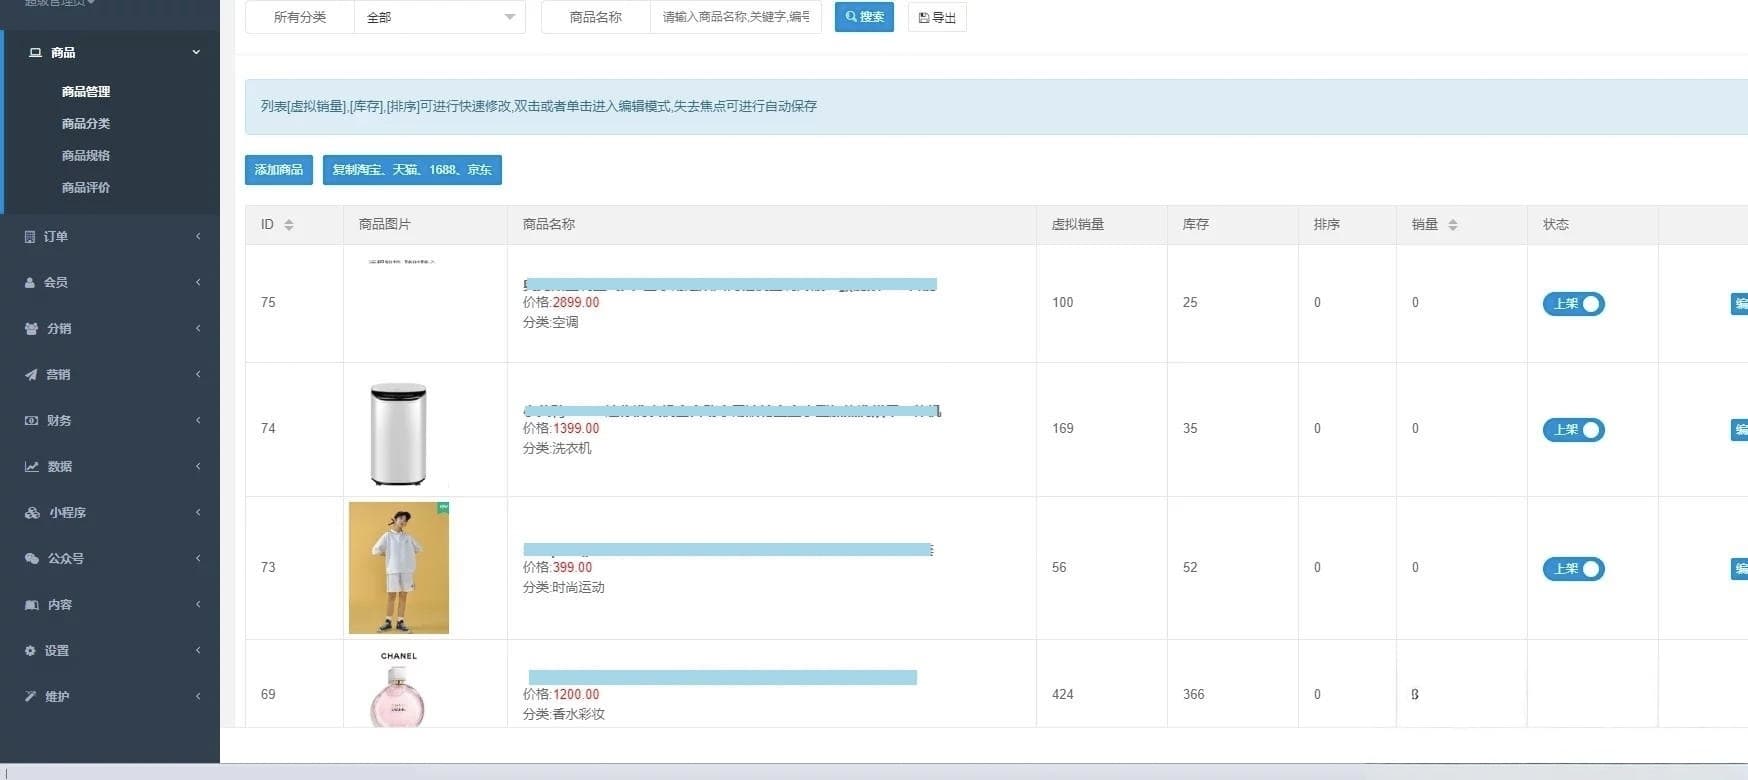
Task: Click the 财务 money icon
Action: click(31, 421)
